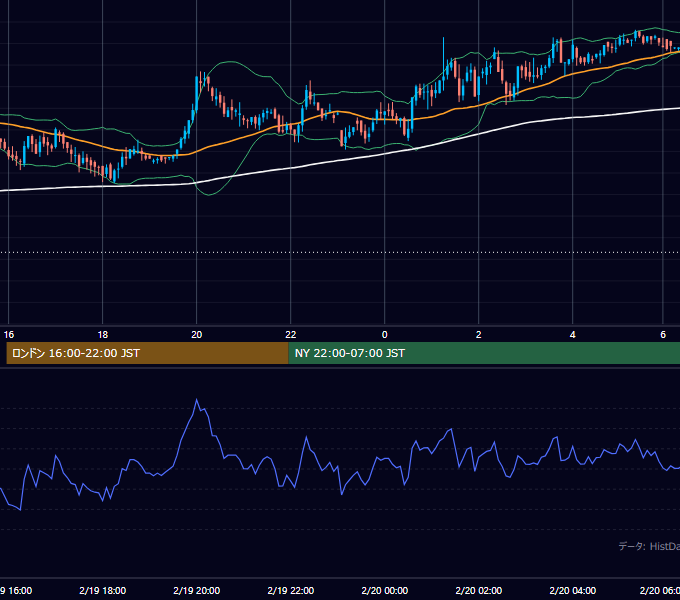The width and height of the screenshot is (680, 600).
Task: Click the hour 18 axis label
Action: (x=103, y=335)
